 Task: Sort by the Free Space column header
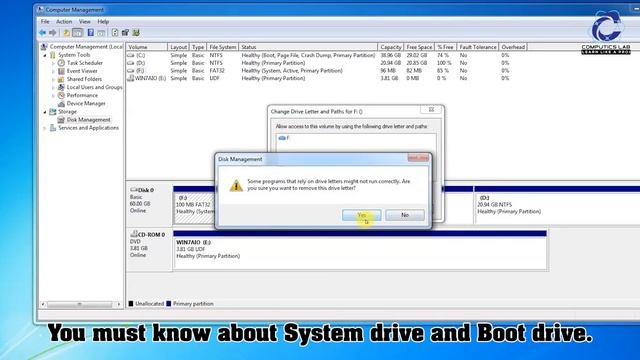click(419, 47)
